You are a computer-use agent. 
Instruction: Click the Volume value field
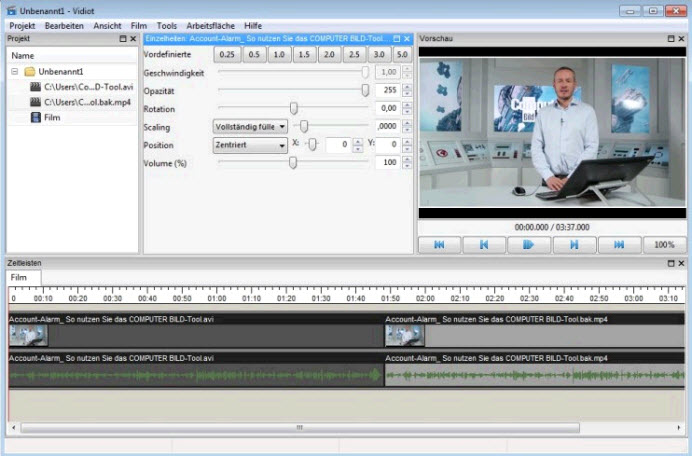387,162
